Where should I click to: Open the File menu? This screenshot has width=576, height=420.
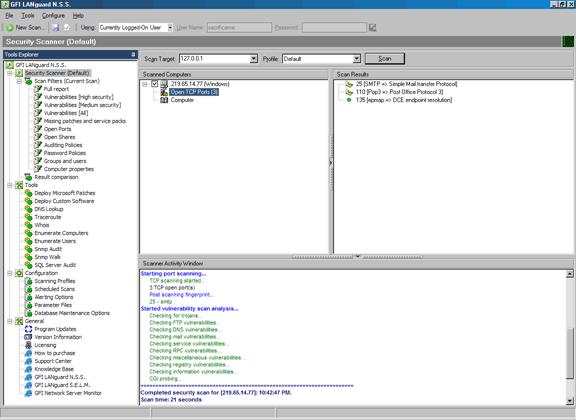click(x=9, y=15)
